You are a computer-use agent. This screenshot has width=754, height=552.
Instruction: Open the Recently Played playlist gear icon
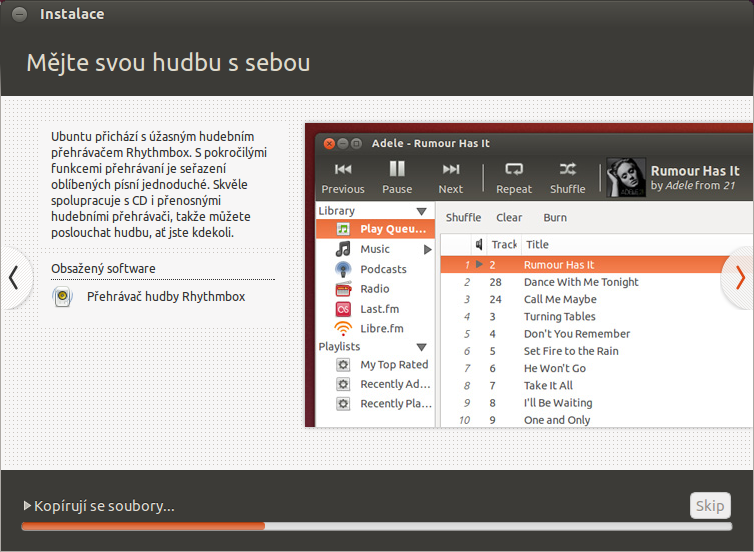[x=343, y=403]
